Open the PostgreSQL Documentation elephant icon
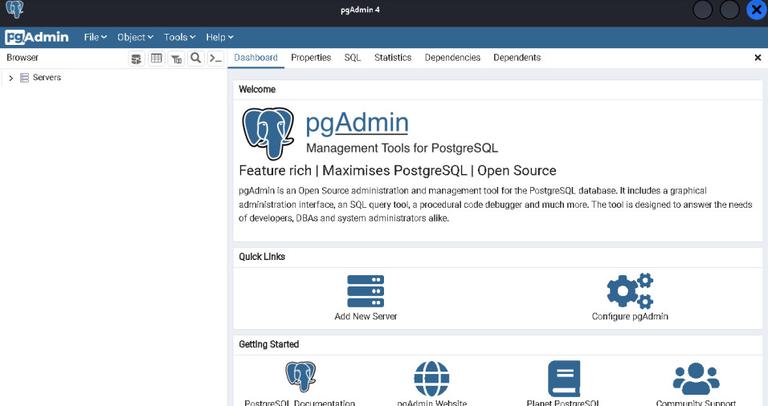The image size is (768, 406). [300, 377]
